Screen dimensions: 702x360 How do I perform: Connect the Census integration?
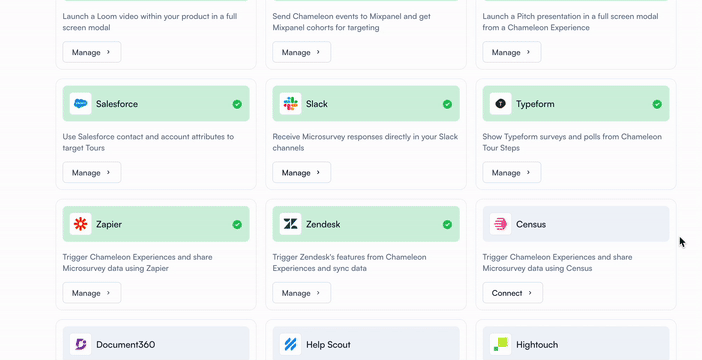[x=513, y=293]
